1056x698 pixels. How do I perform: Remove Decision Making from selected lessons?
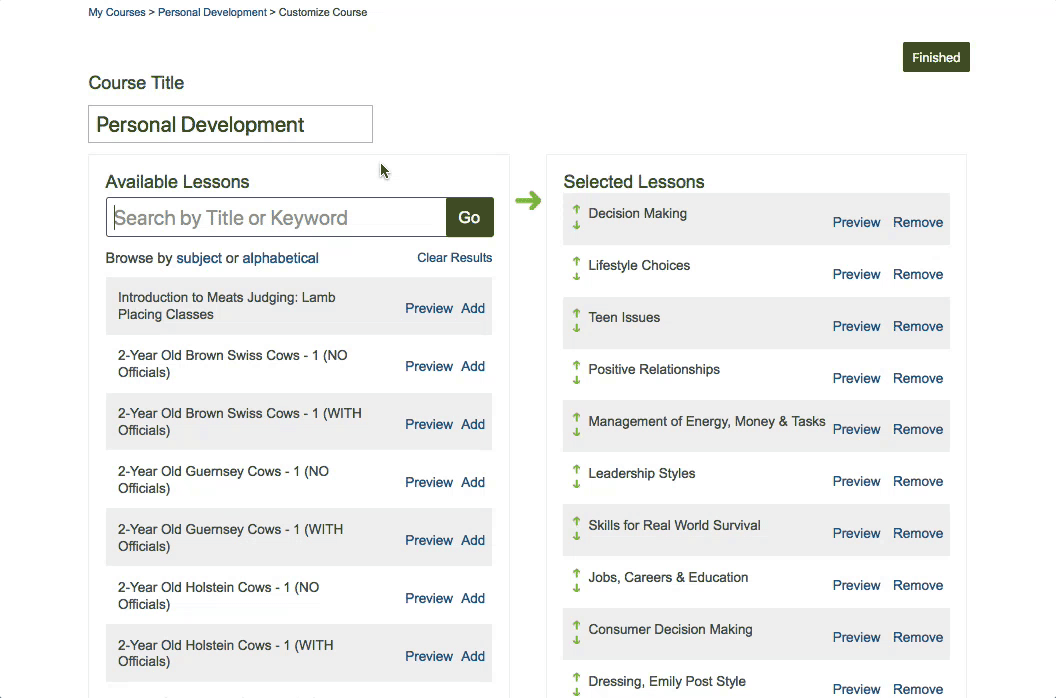[918, 222]
